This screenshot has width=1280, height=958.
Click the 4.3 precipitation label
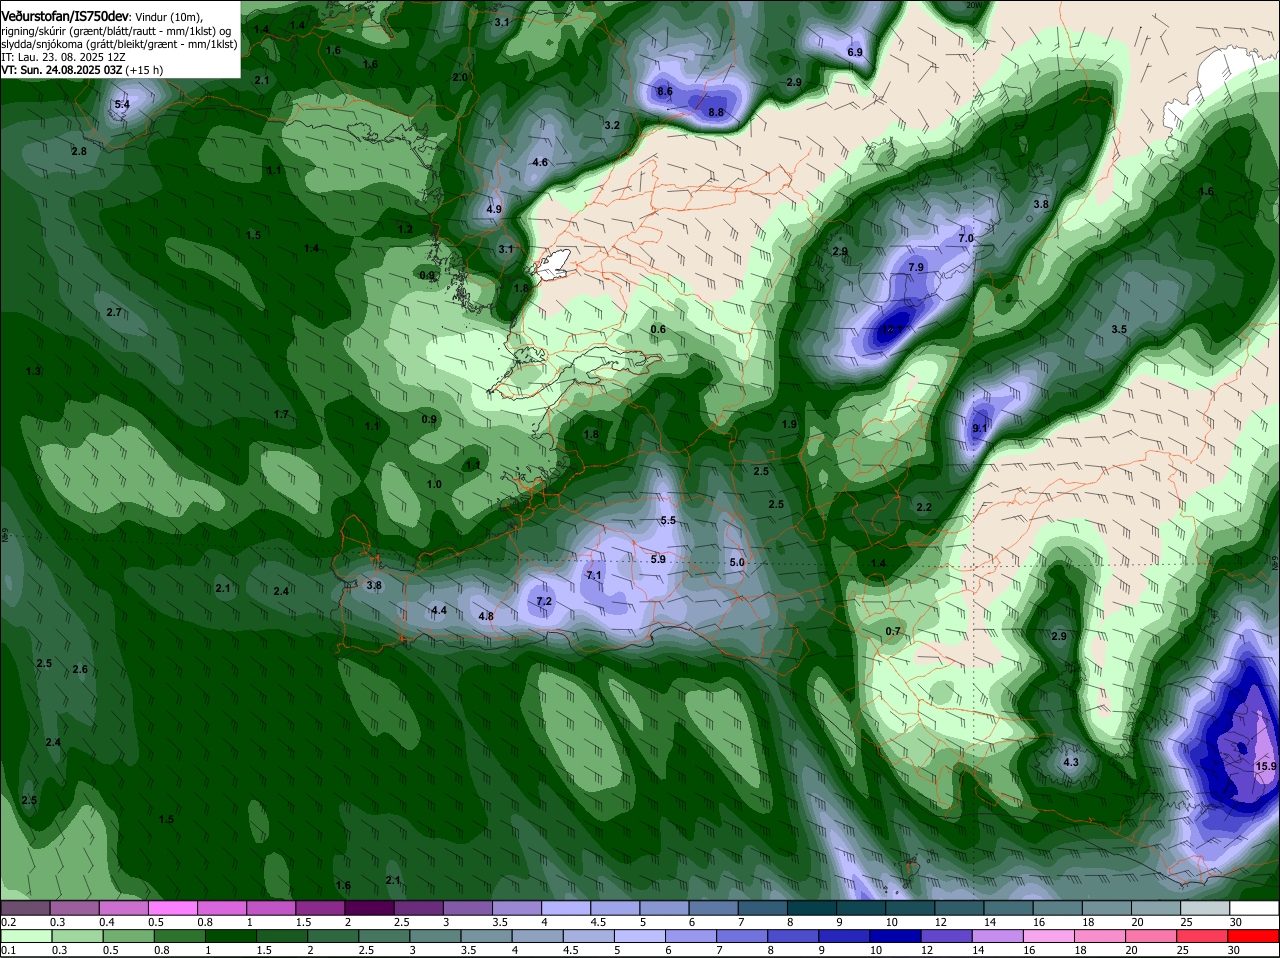[x=1071, y=762]
